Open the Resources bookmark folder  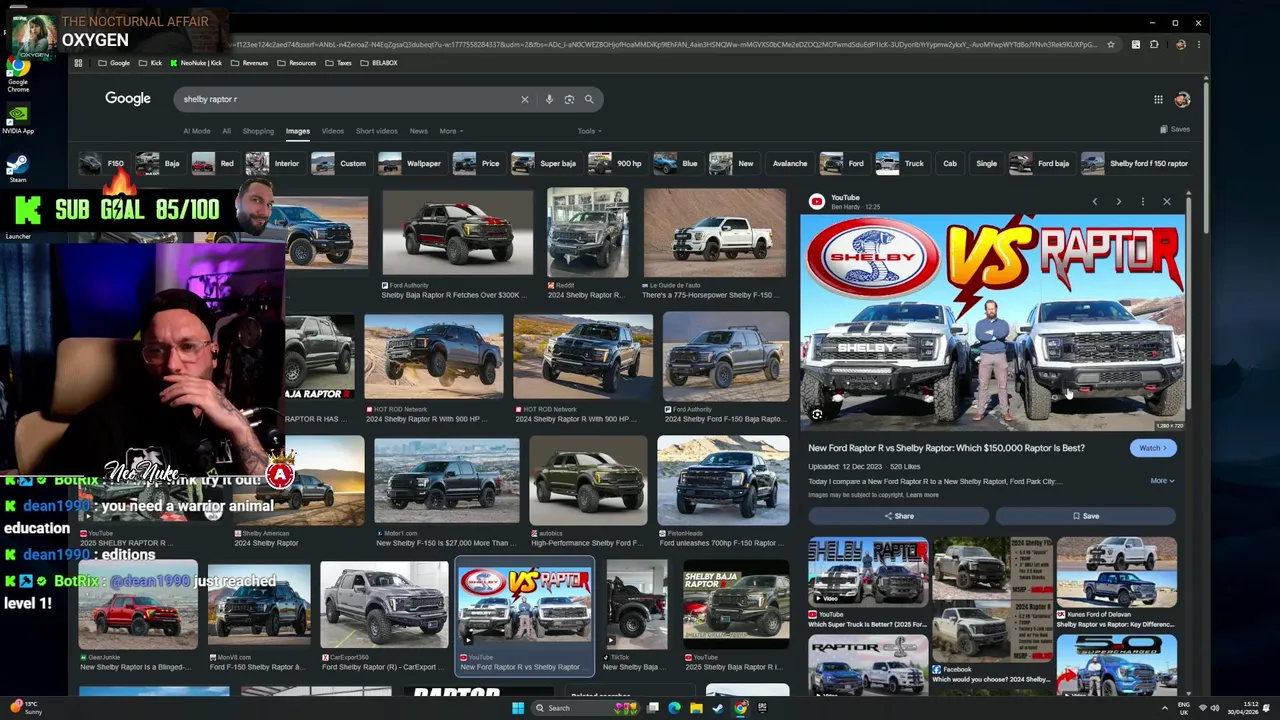[x=296, y=63]
